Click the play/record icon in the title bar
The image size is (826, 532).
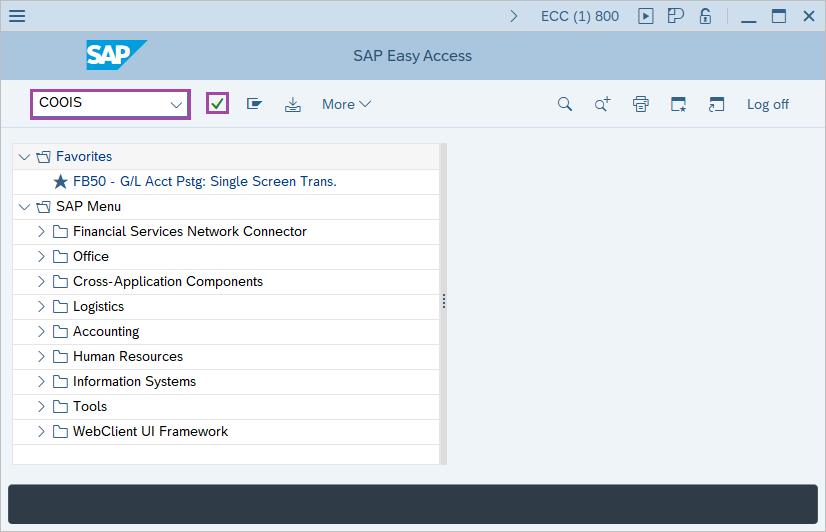[x=645, y=16]
